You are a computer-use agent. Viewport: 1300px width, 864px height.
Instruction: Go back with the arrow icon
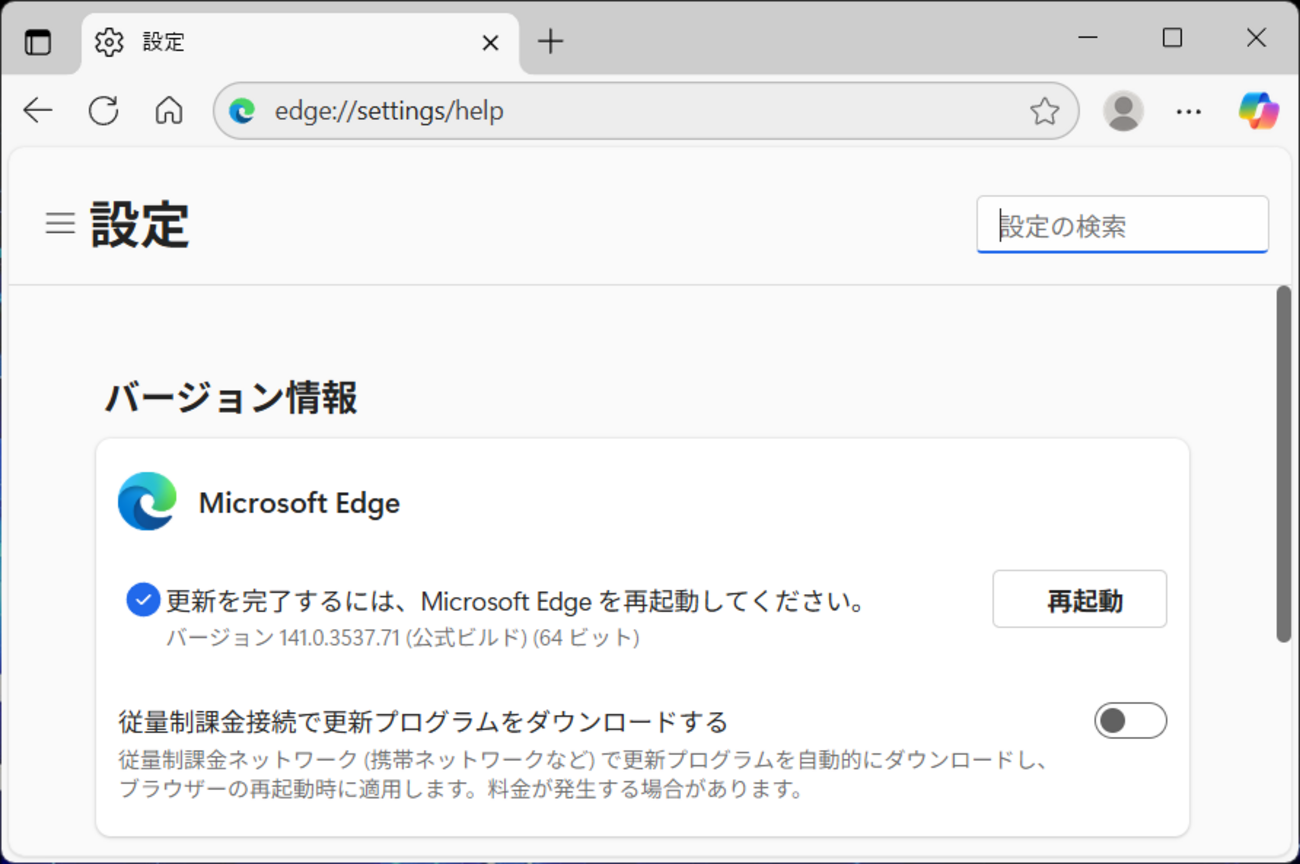tap(38, 110)
